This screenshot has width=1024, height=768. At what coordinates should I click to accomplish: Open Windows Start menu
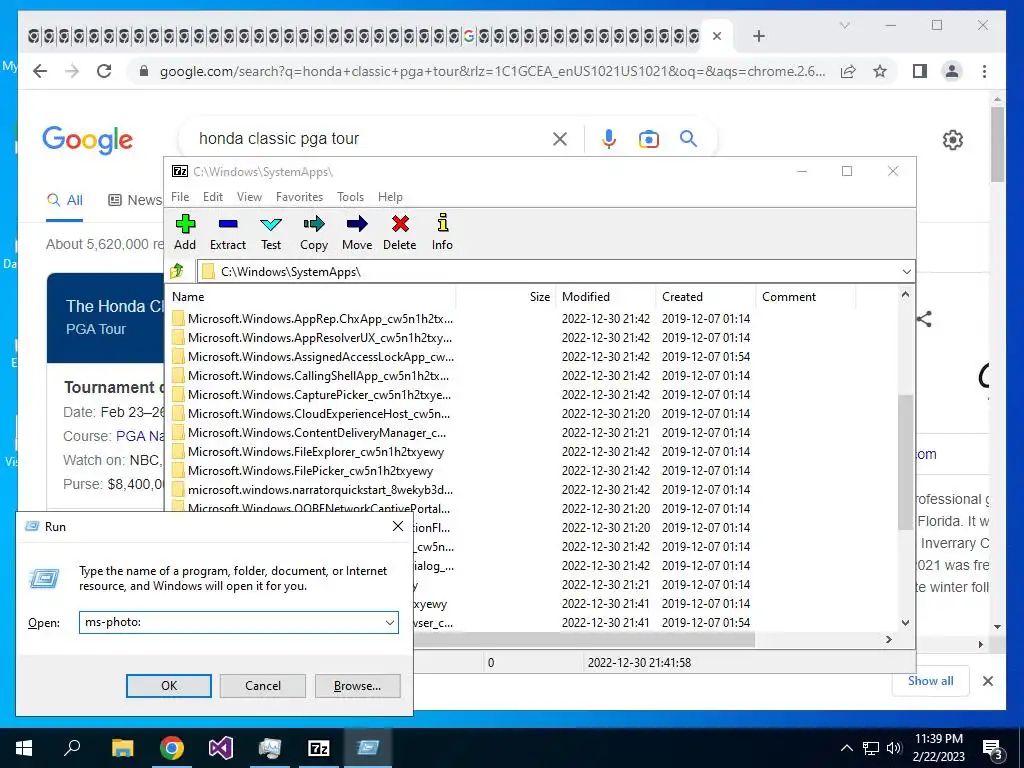click(24, 748)
